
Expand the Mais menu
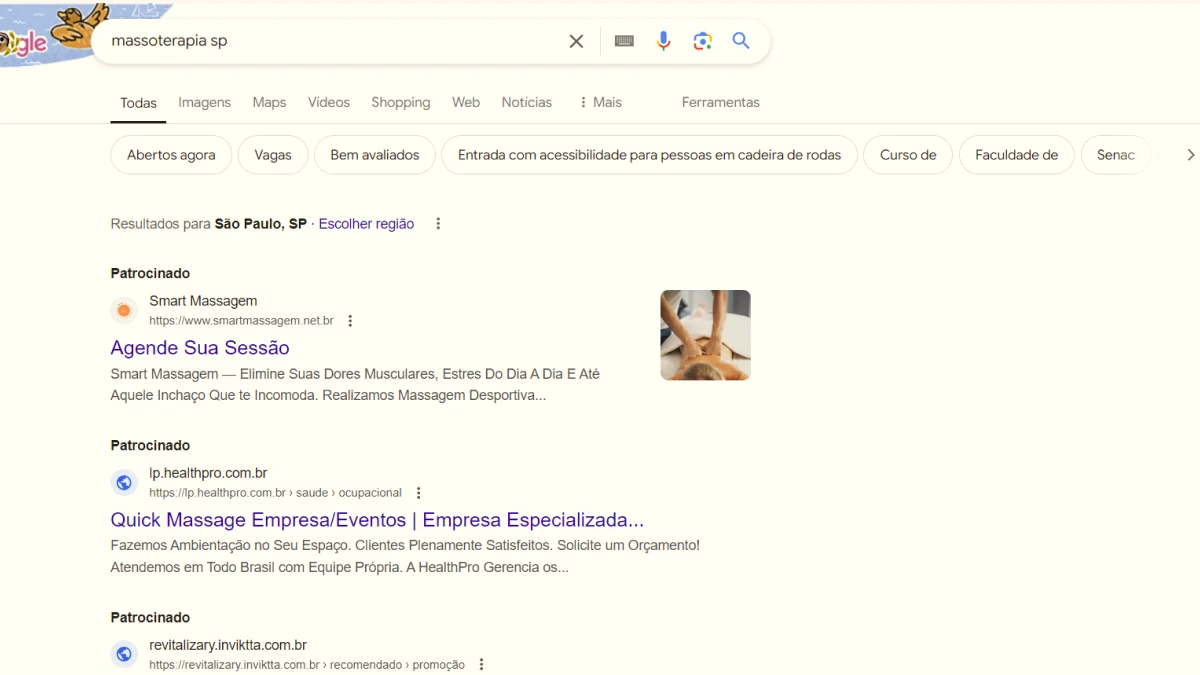(x=600, y=102)
